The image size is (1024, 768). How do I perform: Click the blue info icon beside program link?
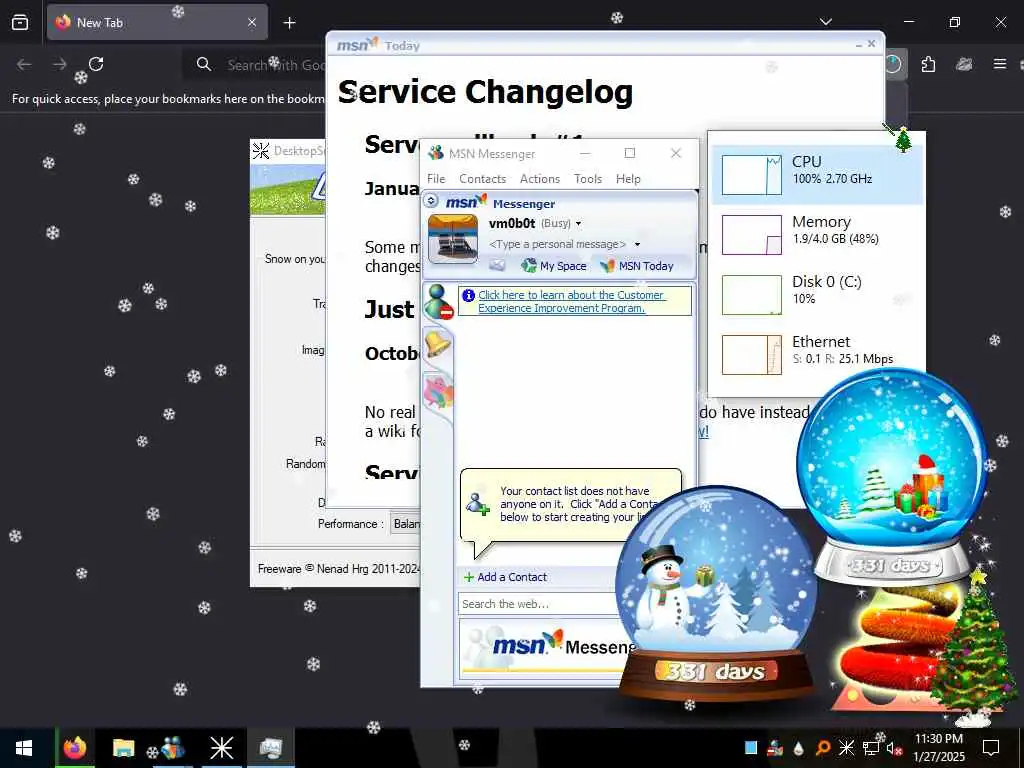468,295
